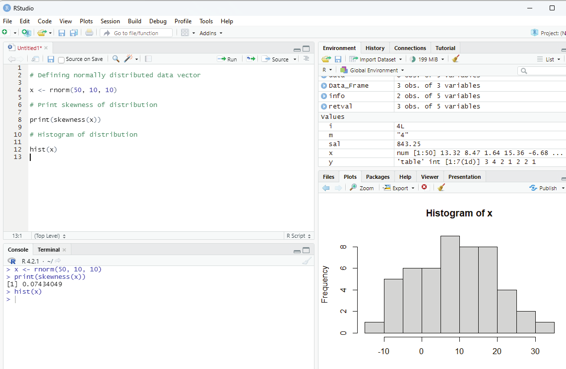Open the List view dropdown
Viewport: 566px width, 369px height.
click(549, 59)
